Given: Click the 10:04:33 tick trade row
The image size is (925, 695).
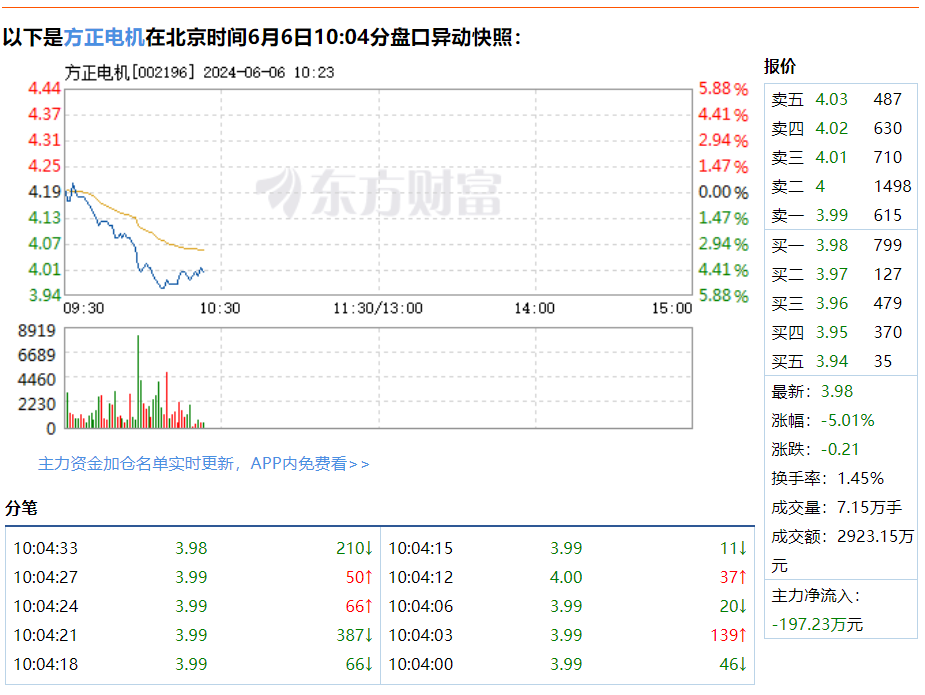Looking at the screenshot, I should [x=193, y=548].
